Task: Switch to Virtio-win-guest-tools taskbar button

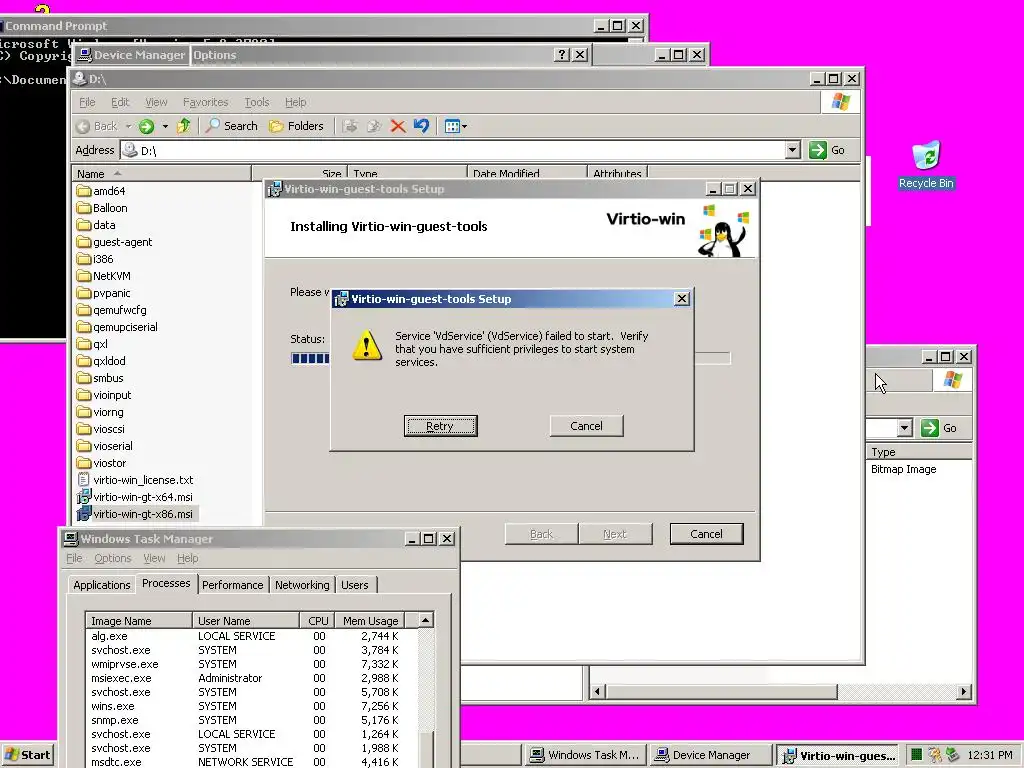Action: click(x=838, y=755)
